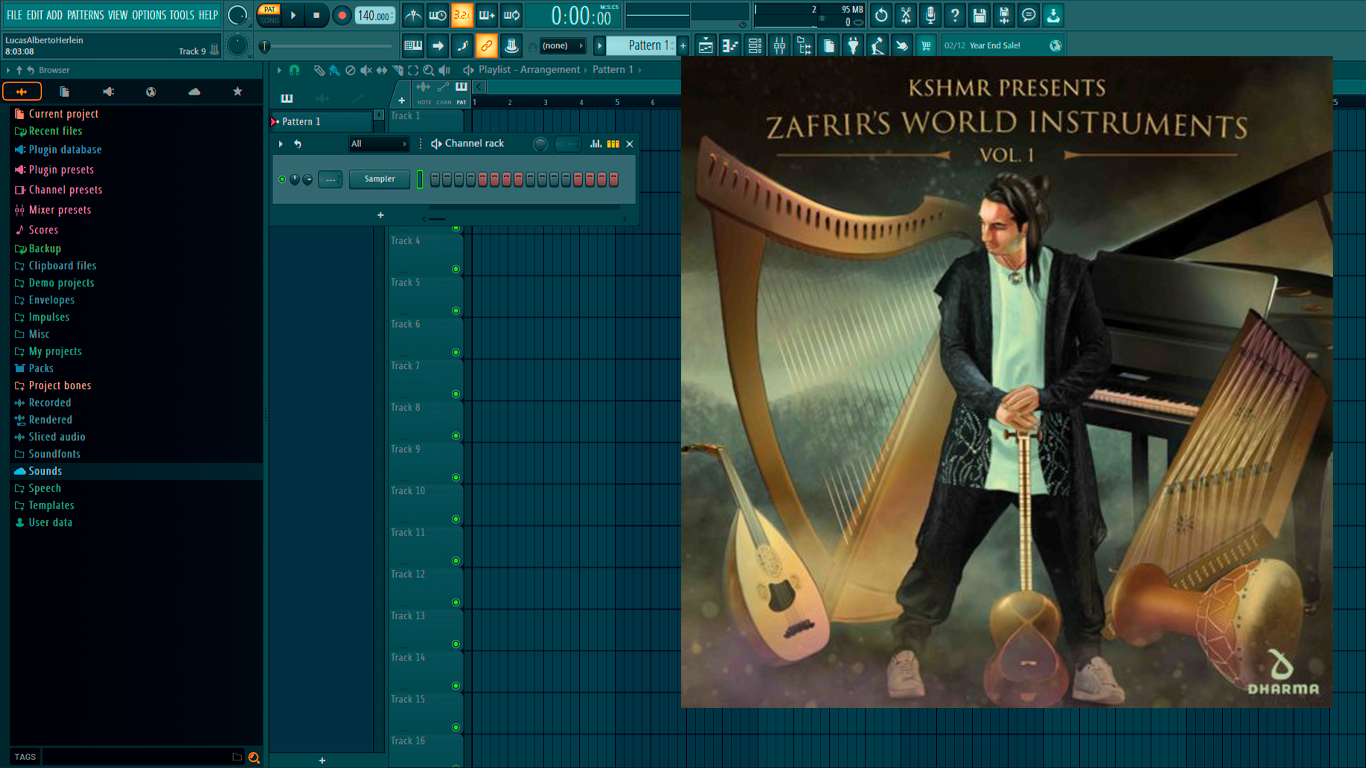The width and height of the screenshot is (1366, 768).
Task: Open the FILE menu
Action: pos(14,15)
